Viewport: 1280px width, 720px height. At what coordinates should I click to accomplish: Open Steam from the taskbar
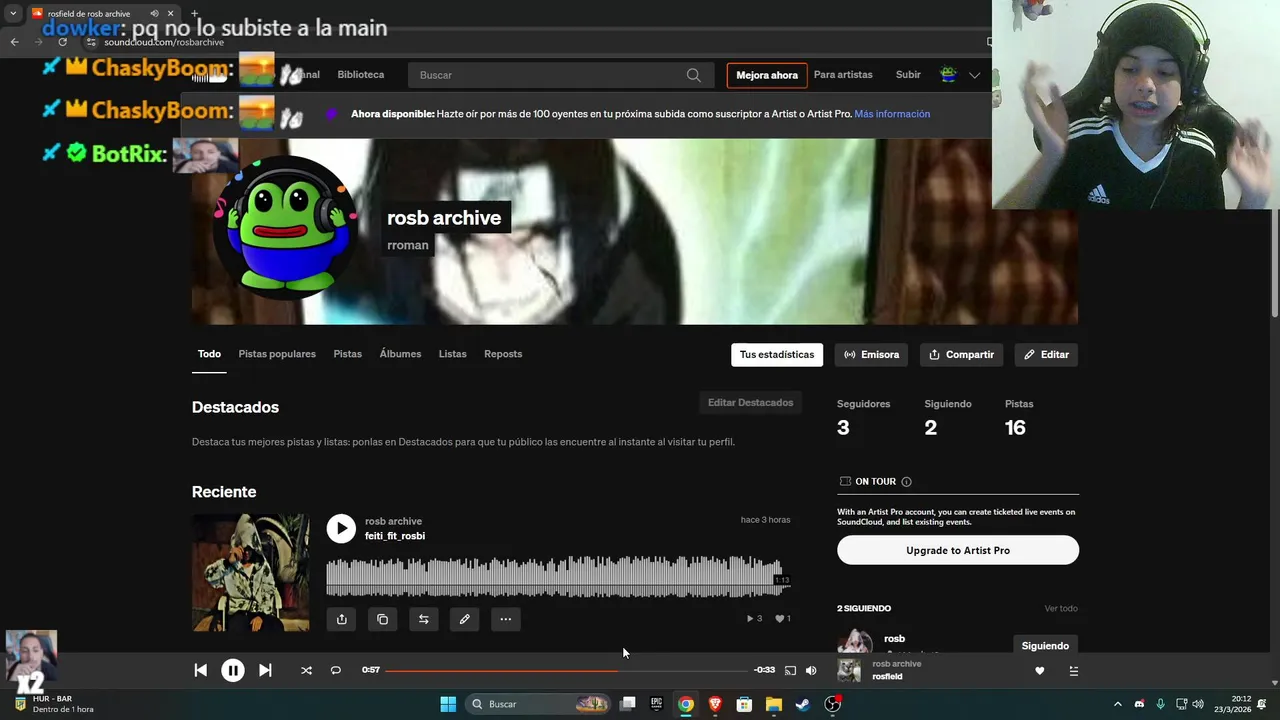[x=803, y=704]
